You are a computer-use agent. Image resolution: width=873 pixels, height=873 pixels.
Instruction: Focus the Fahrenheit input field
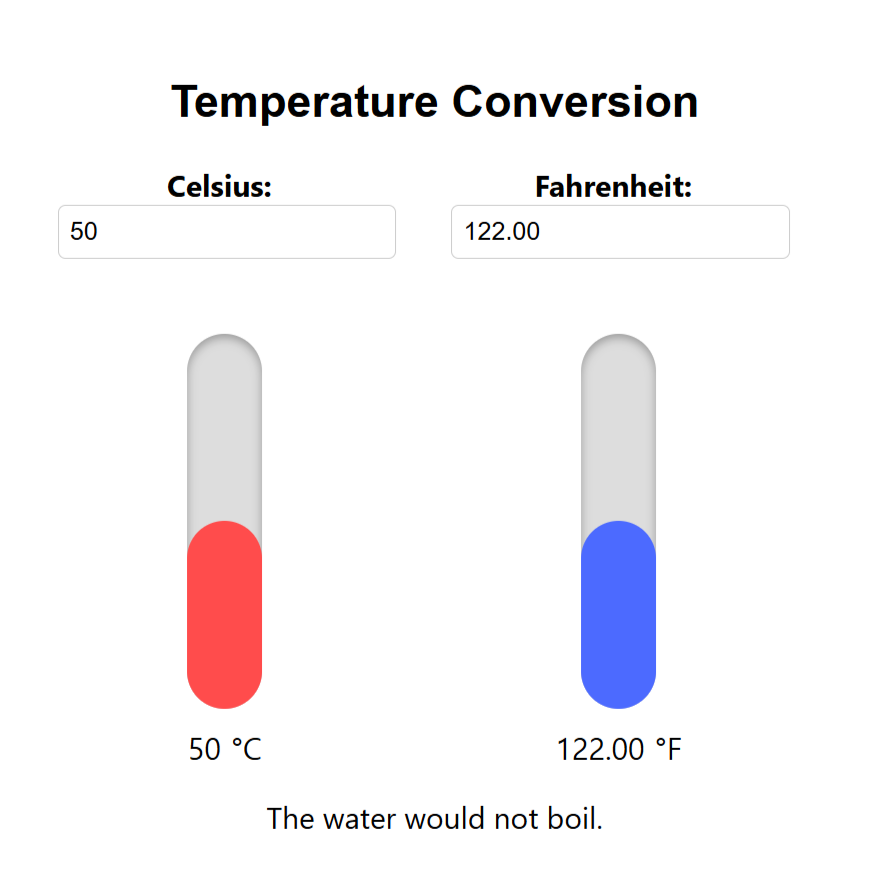(x=620, y=232)
